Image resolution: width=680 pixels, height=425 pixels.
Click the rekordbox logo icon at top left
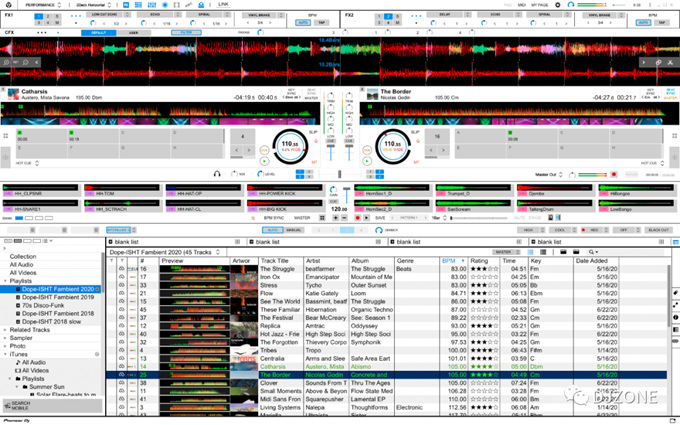(9, 5)
